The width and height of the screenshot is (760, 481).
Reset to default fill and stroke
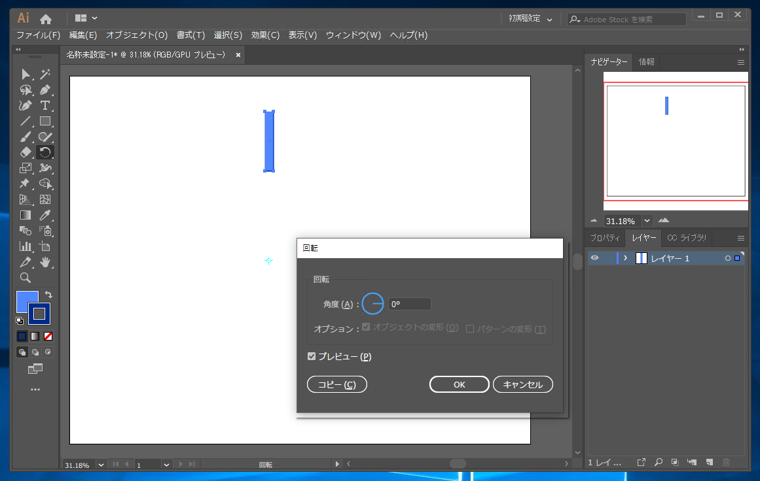click(20, 321)
